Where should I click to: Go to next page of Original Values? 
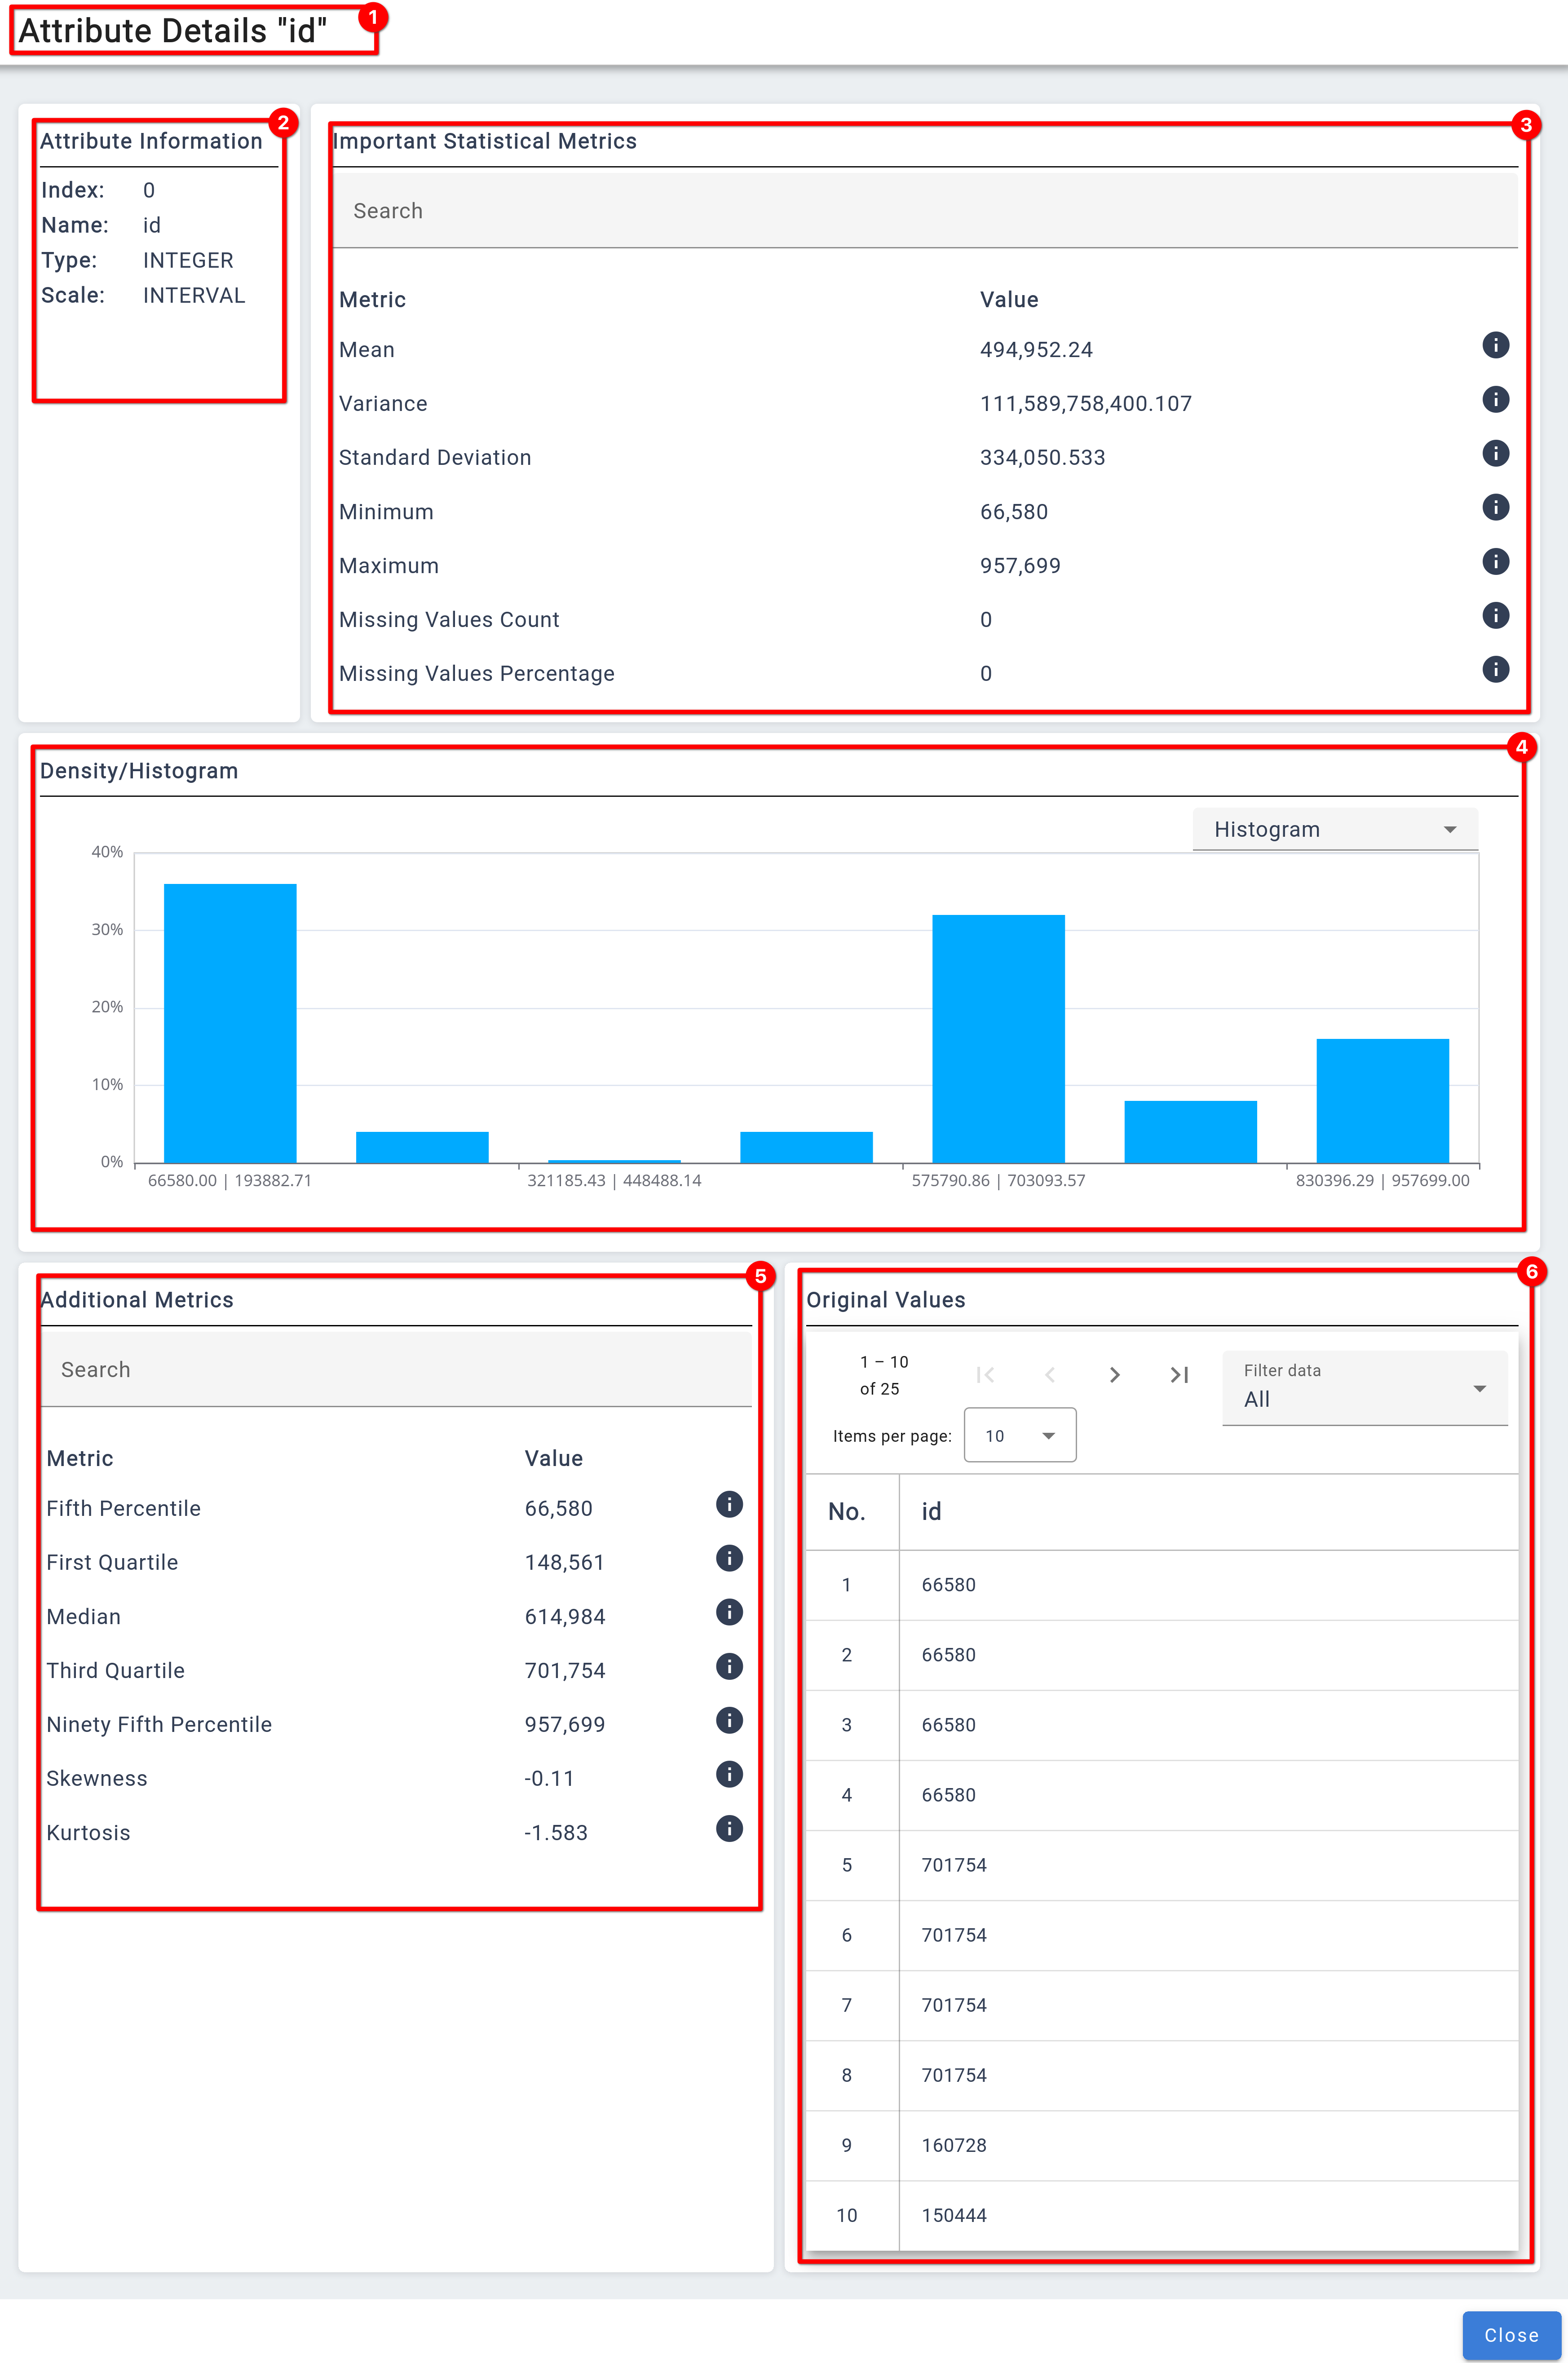pyautogui.click(x=1114, y=1375)
